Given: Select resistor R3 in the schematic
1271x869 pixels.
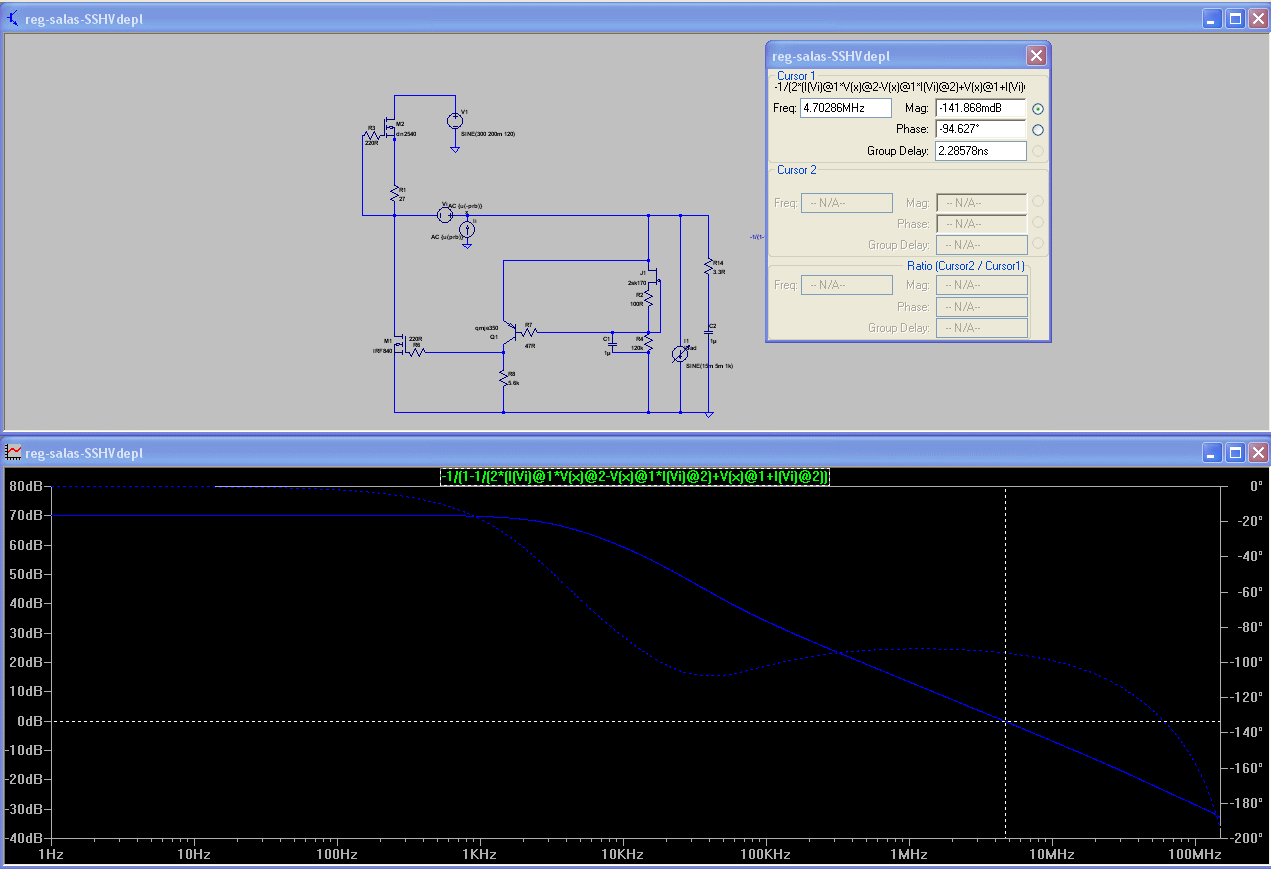Looking at the screenshot, I should tap(371, 137).
